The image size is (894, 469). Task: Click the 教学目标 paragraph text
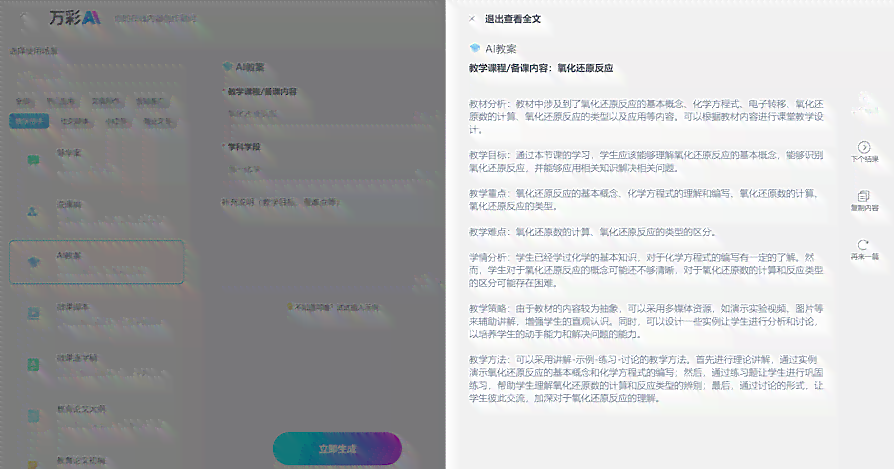(x=646, y=161)
